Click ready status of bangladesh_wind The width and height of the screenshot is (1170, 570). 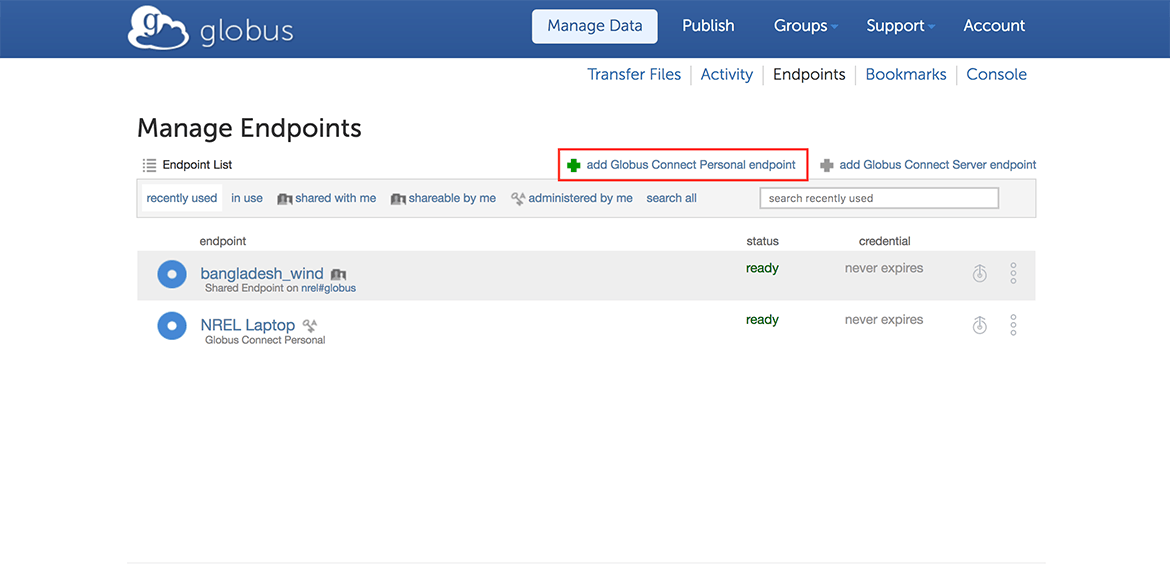[x=763, y=269]
